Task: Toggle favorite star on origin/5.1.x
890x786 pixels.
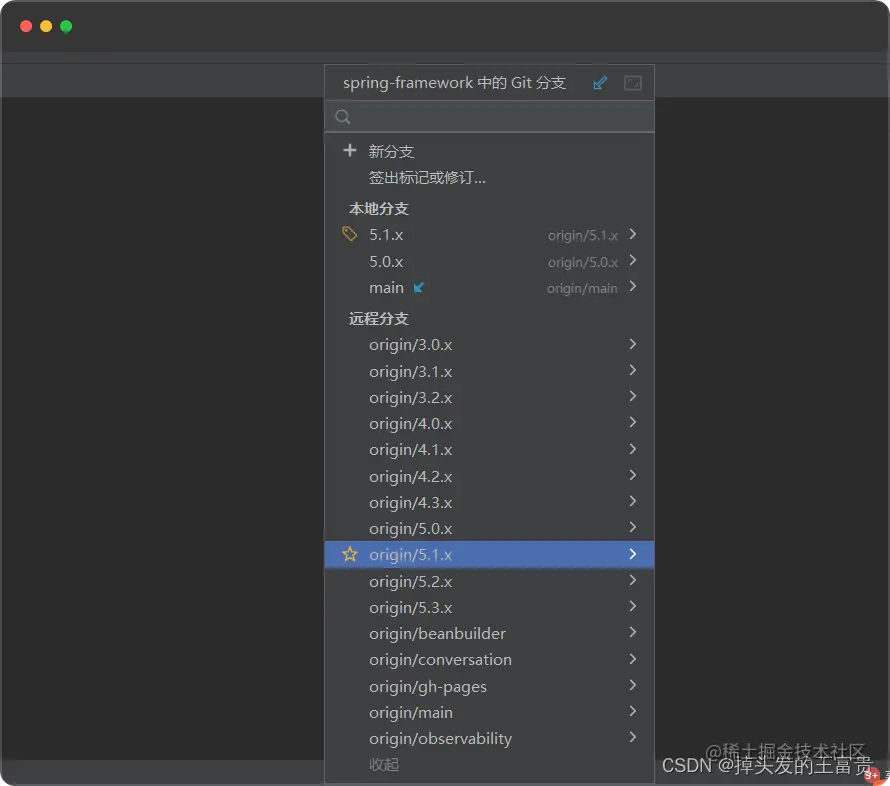Action: tap(350, 554)
